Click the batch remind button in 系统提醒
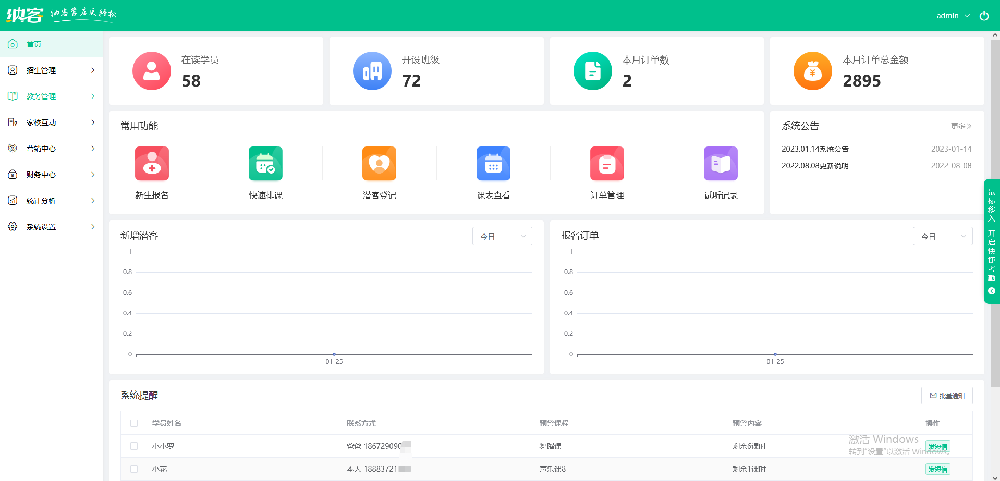The image size is (1000, 481). 947,396
